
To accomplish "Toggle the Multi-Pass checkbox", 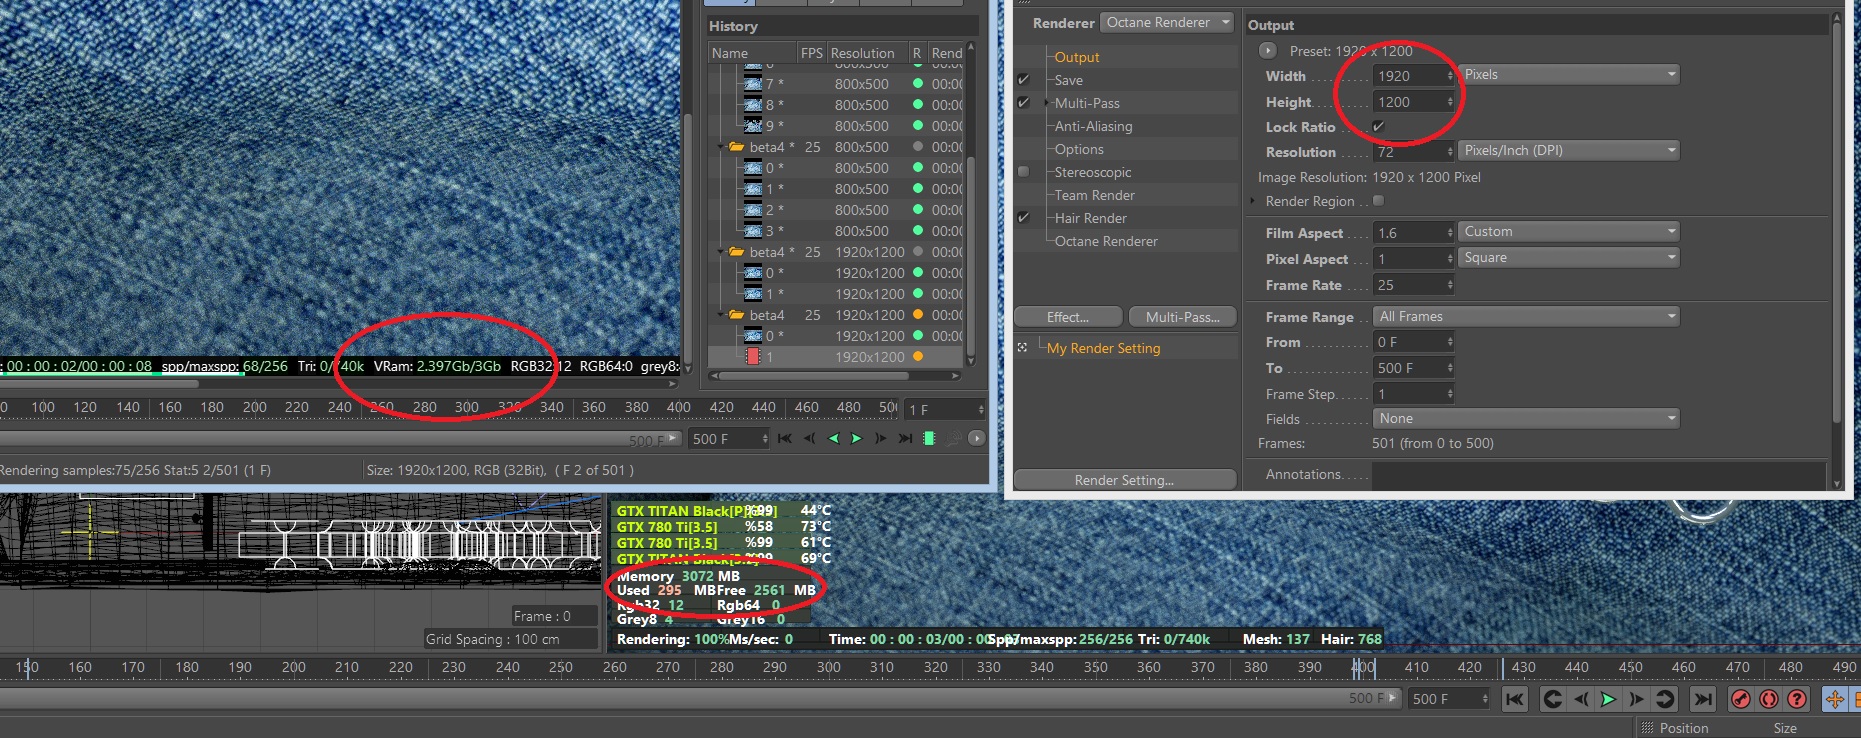I will pyautogui.click(x=1023, y=103).
